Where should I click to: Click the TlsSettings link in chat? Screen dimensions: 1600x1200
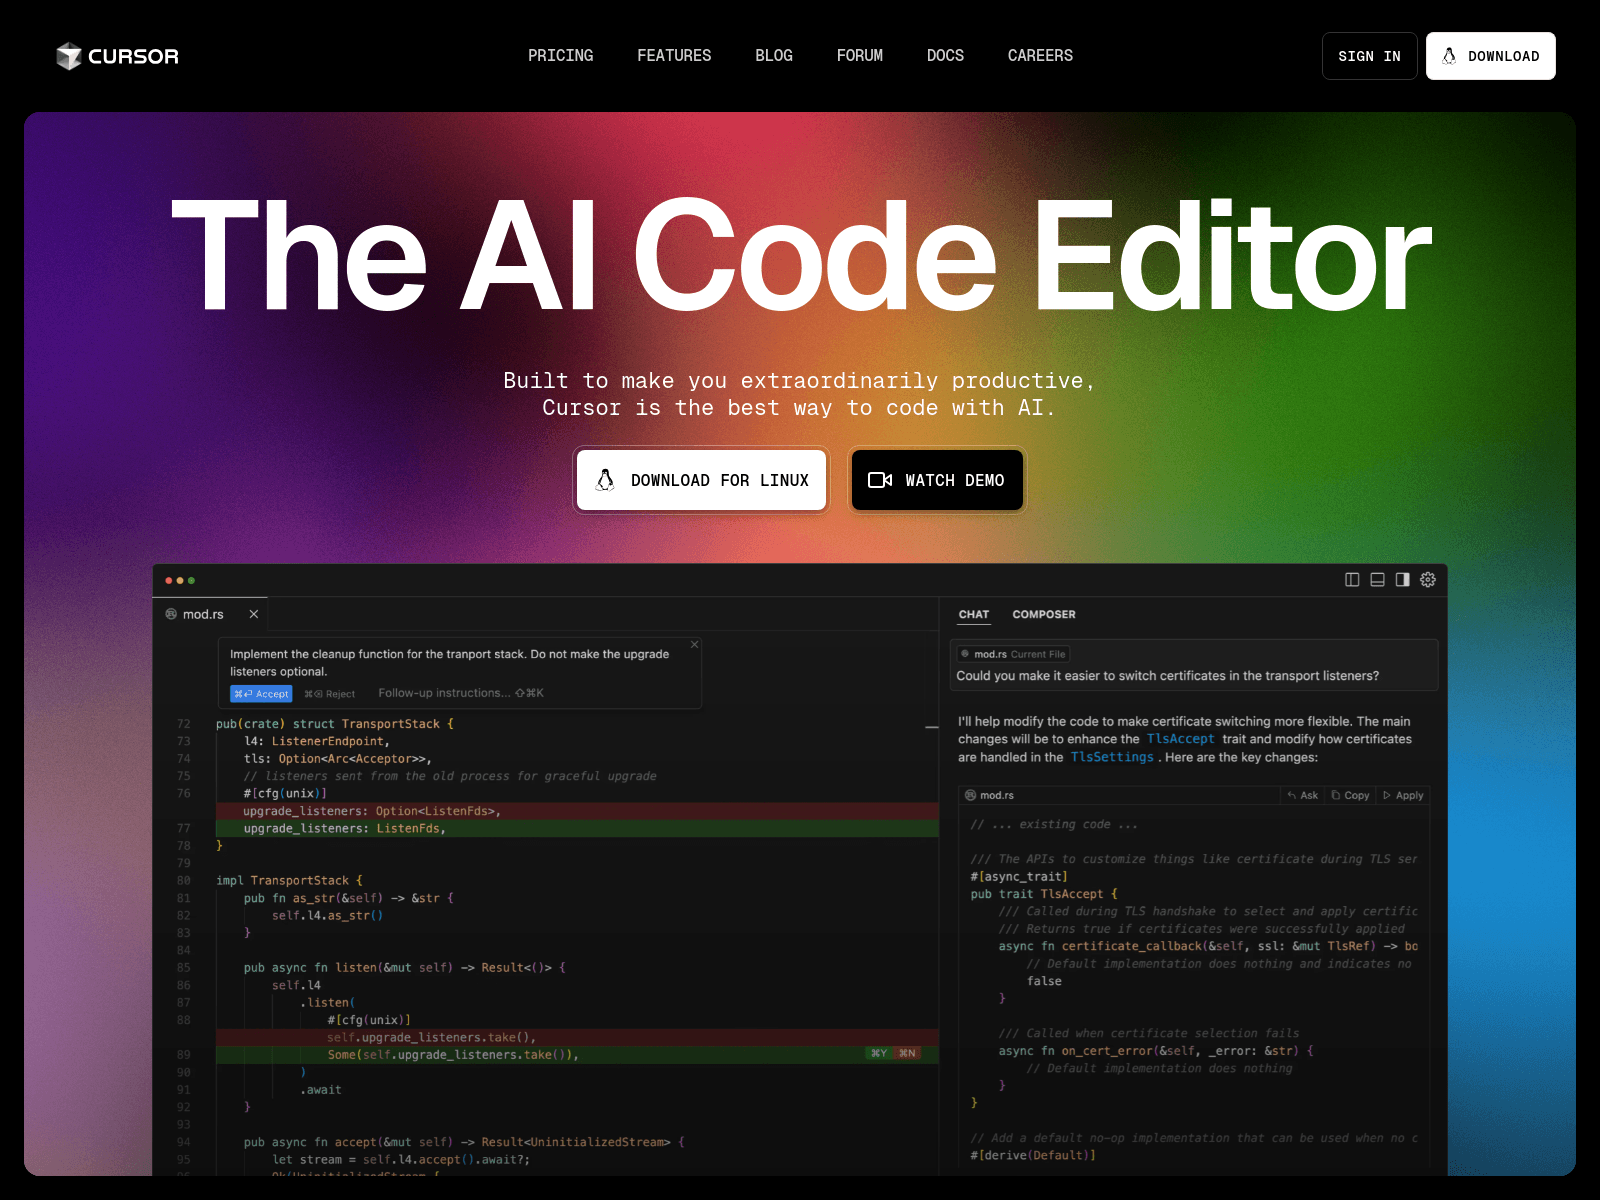[1112, 757]
